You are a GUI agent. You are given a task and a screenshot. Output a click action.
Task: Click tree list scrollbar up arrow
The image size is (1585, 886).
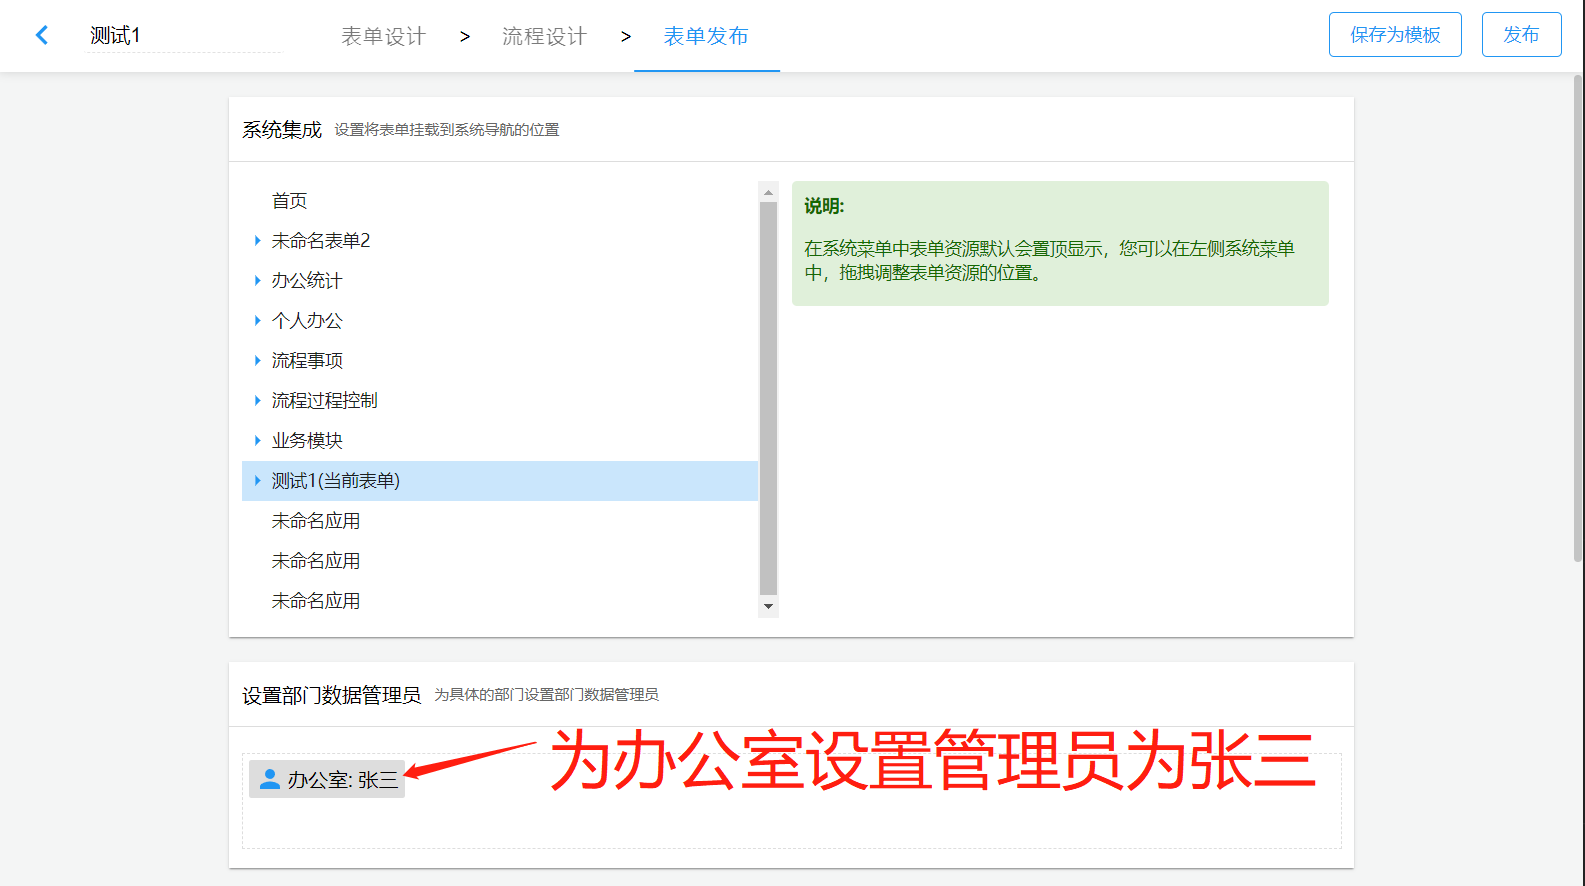point(768,192)
